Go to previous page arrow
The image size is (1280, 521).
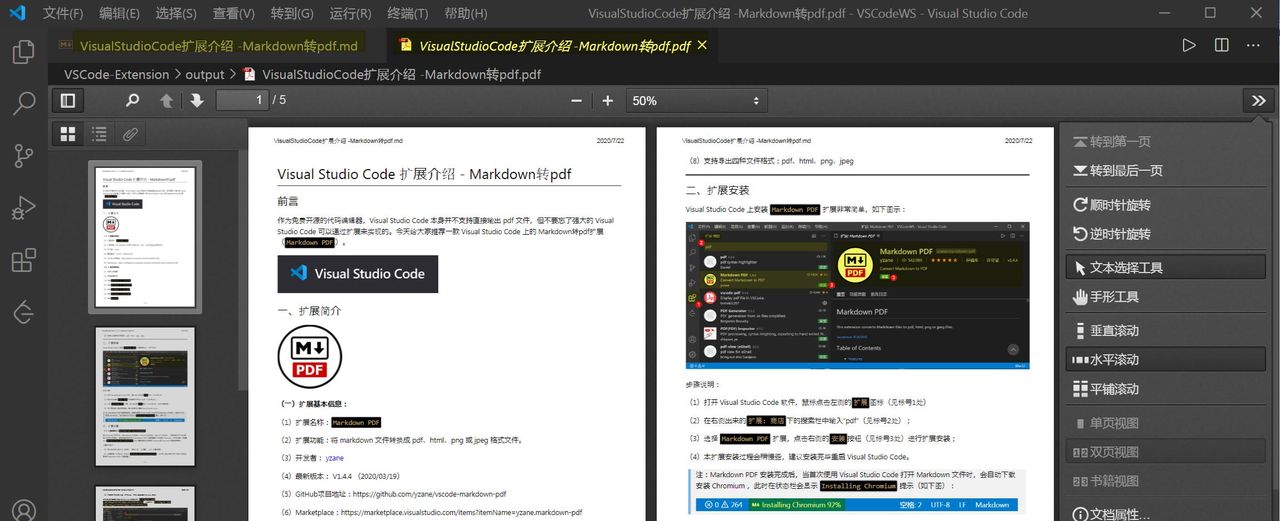click(166, 100)
